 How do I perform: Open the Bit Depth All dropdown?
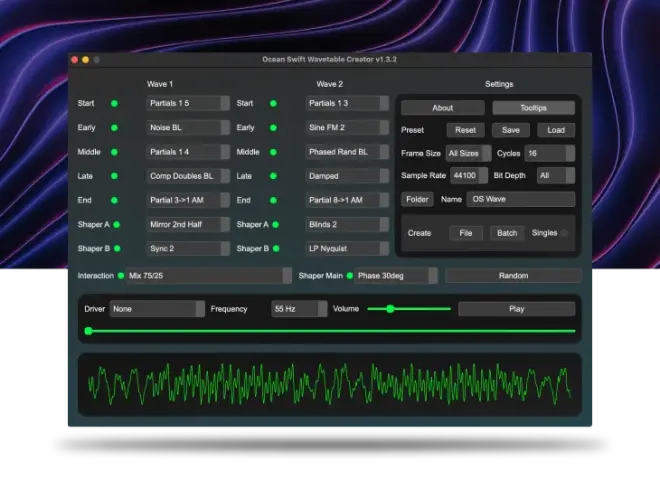click(x=556, y=176)
